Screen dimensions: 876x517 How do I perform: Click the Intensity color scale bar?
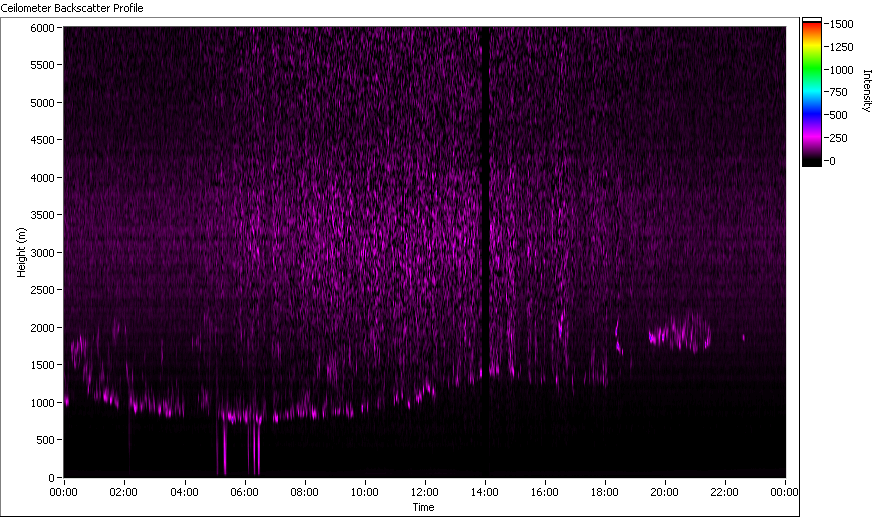tap(812, 92)
